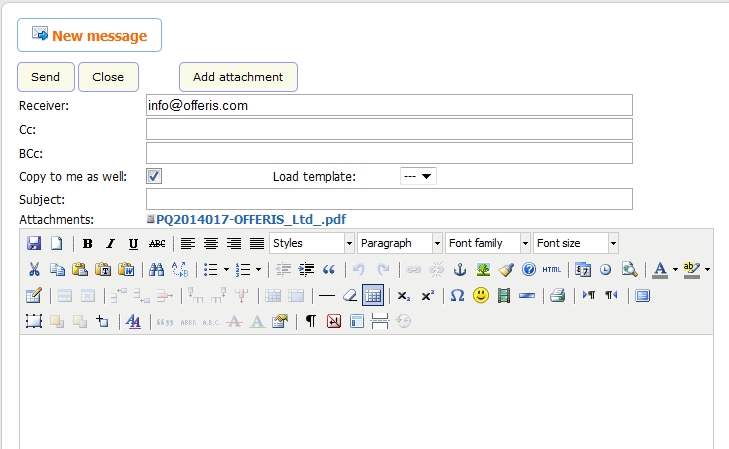Click the binoculars Find icon
Screen dimensions: 729x449
156,269
